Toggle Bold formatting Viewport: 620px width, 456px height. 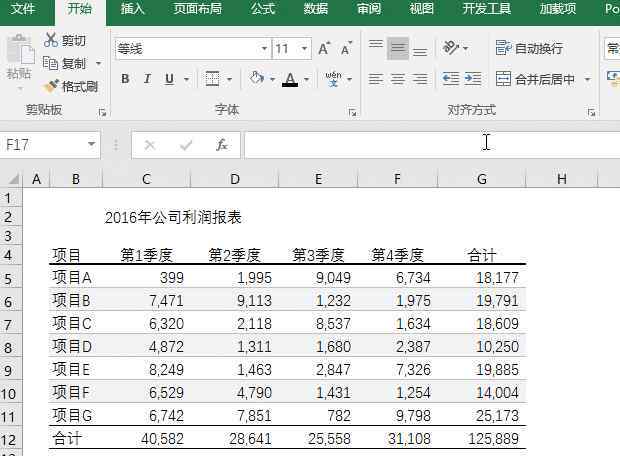[125, 79]
